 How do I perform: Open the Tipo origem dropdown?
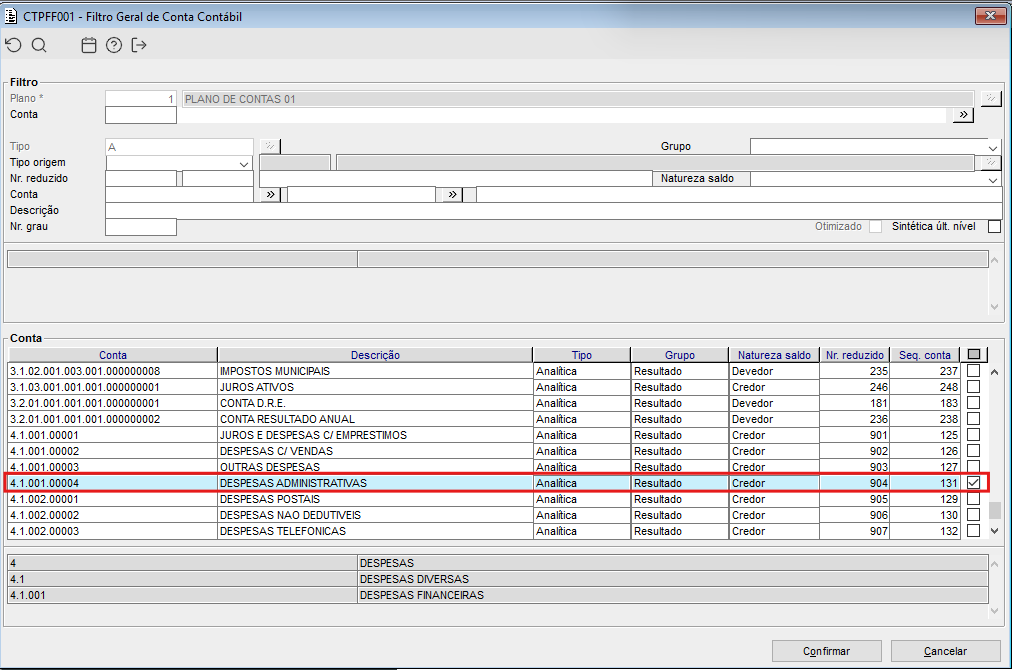[x=244, y=164]
